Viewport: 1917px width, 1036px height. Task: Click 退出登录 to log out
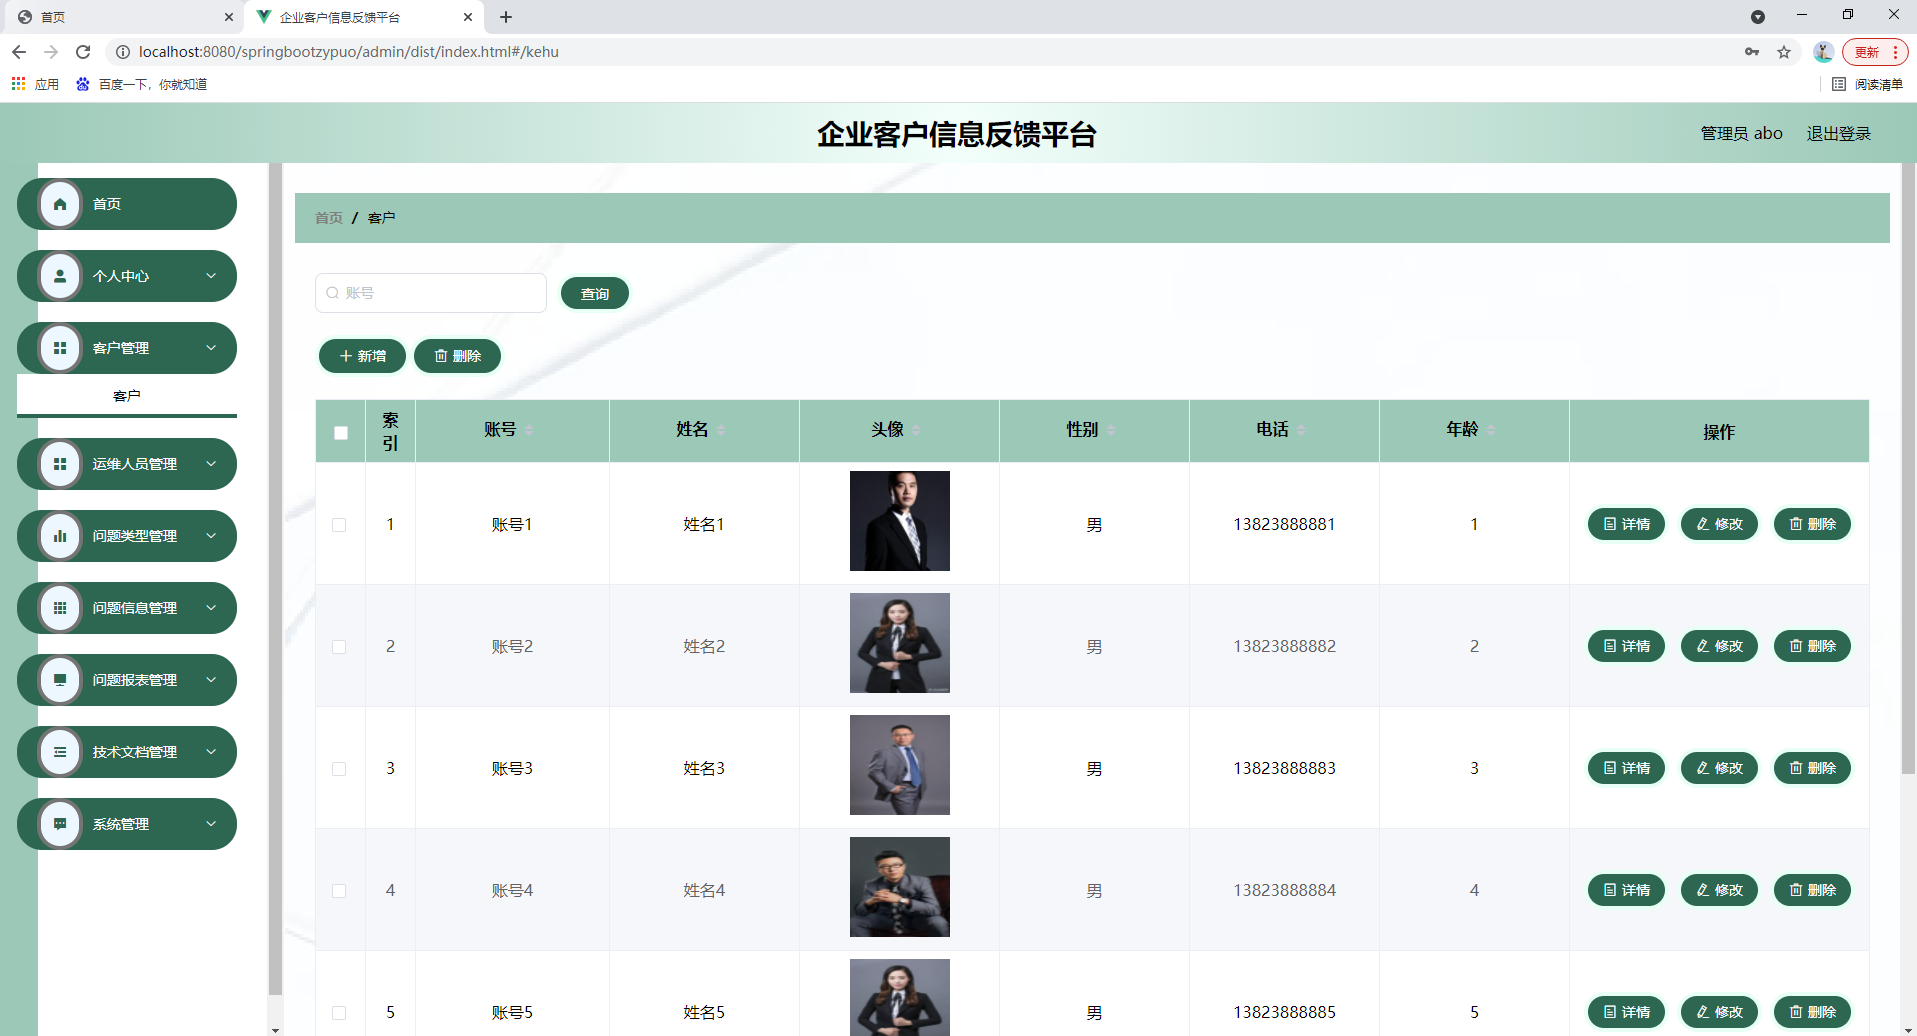pyautogui.click(x=1838, y=132)
